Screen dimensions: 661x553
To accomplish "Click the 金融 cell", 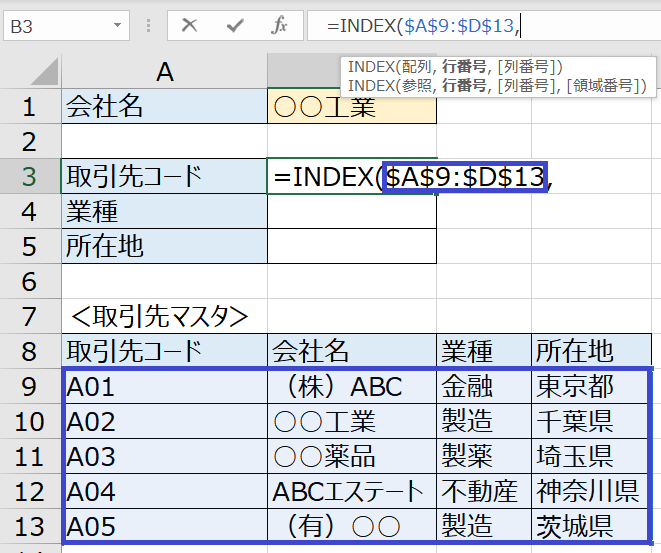I will click(x=484, y=386).
